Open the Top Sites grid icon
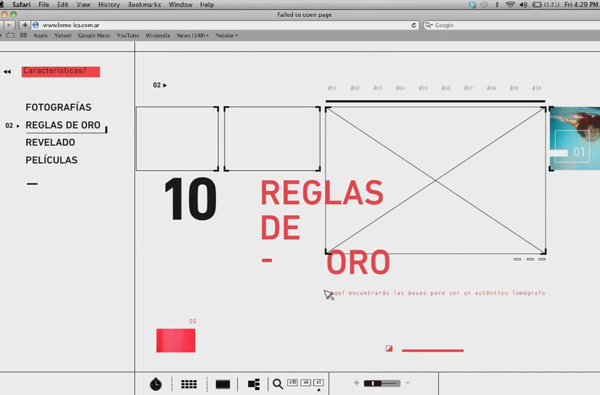 [x=24, y=35]
